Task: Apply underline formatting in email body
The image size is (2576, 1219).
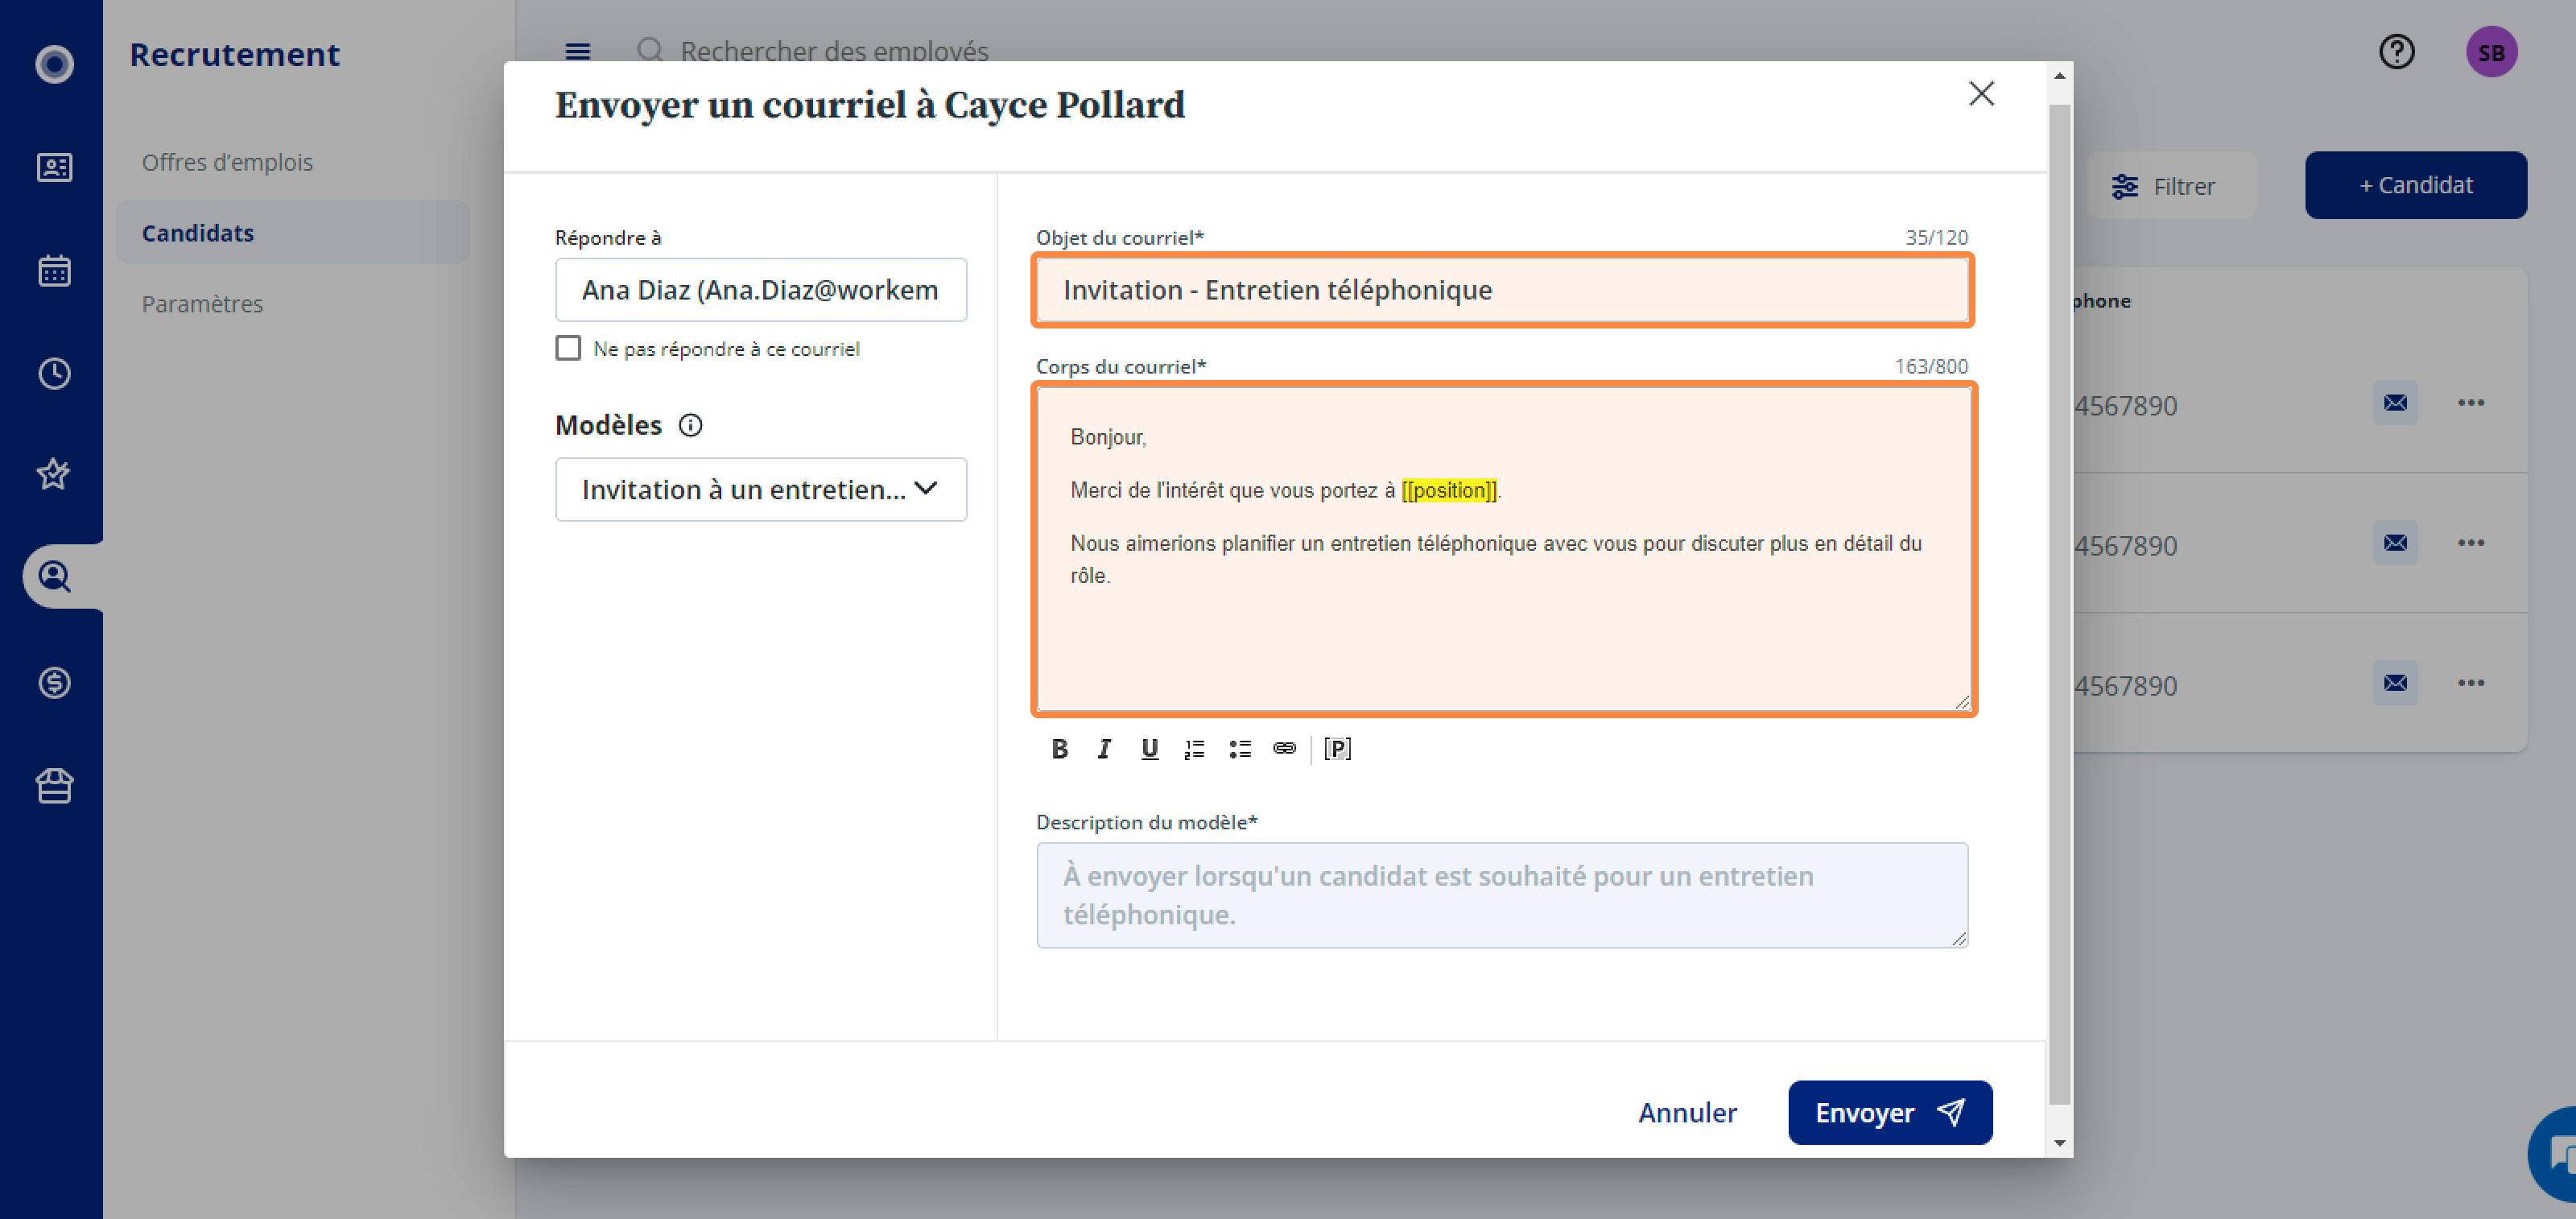Action: click(1149, 748)
